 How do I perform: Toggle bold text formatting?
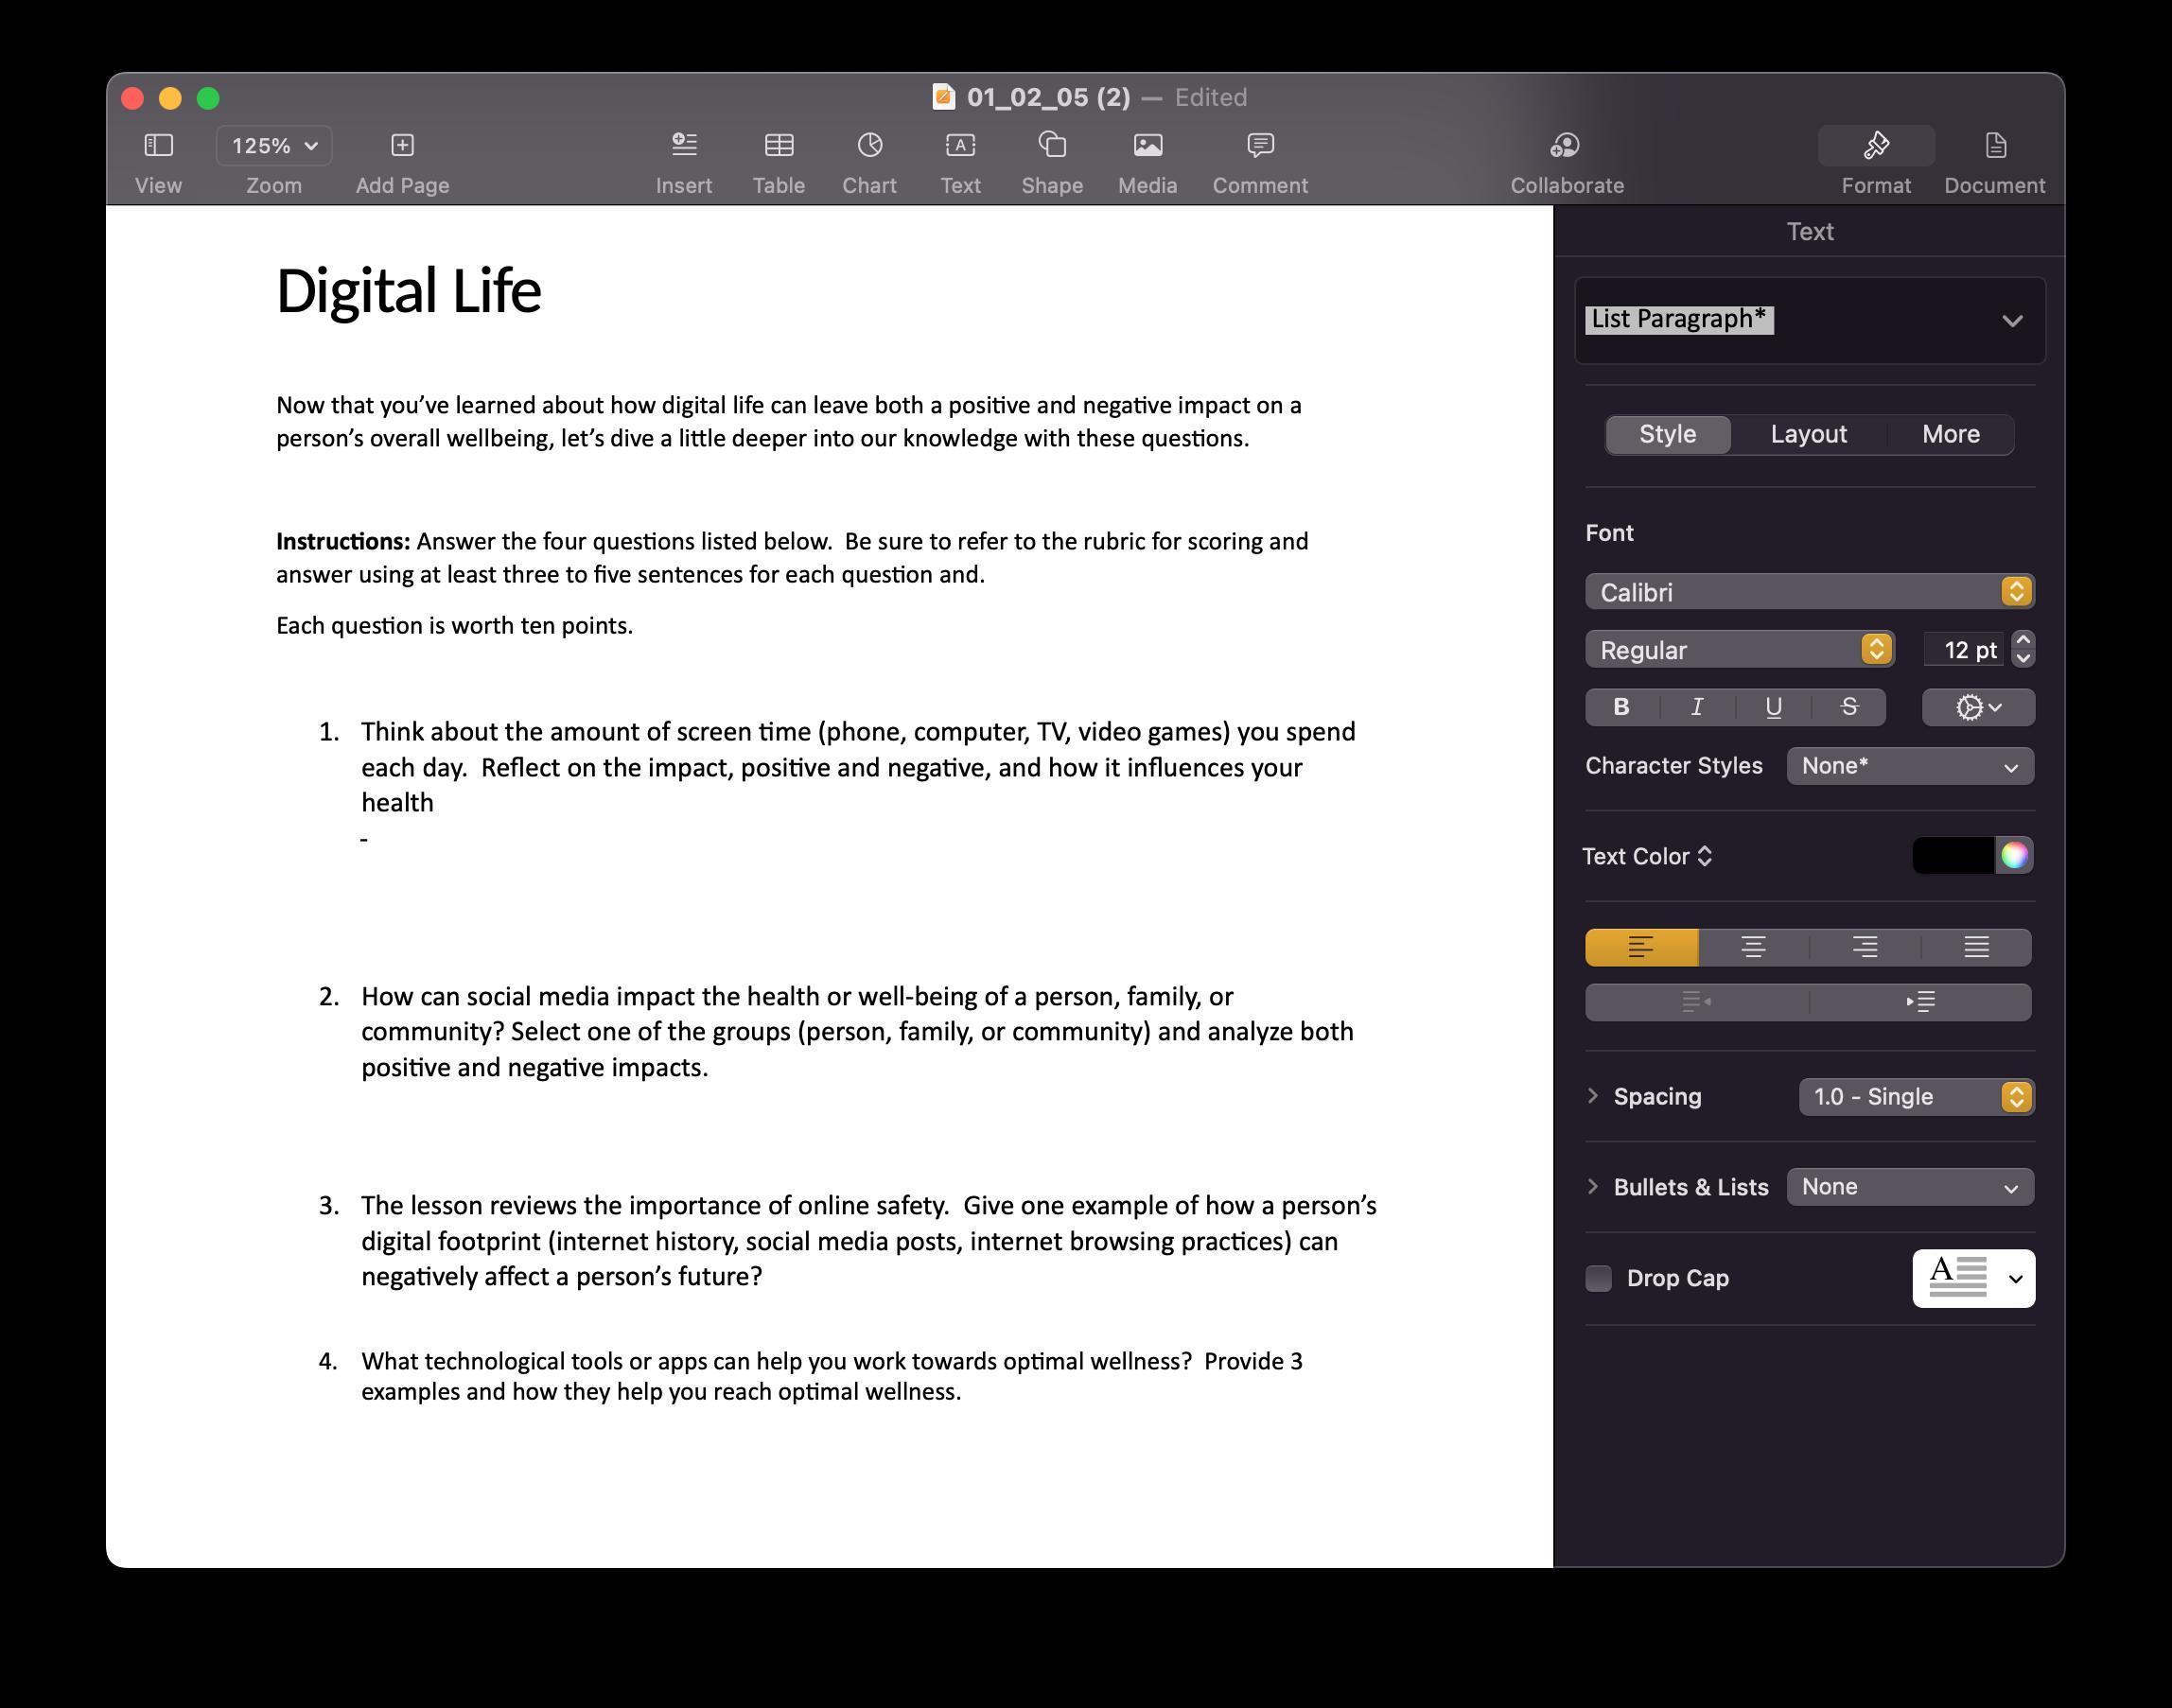click(x=1622, y=707)
